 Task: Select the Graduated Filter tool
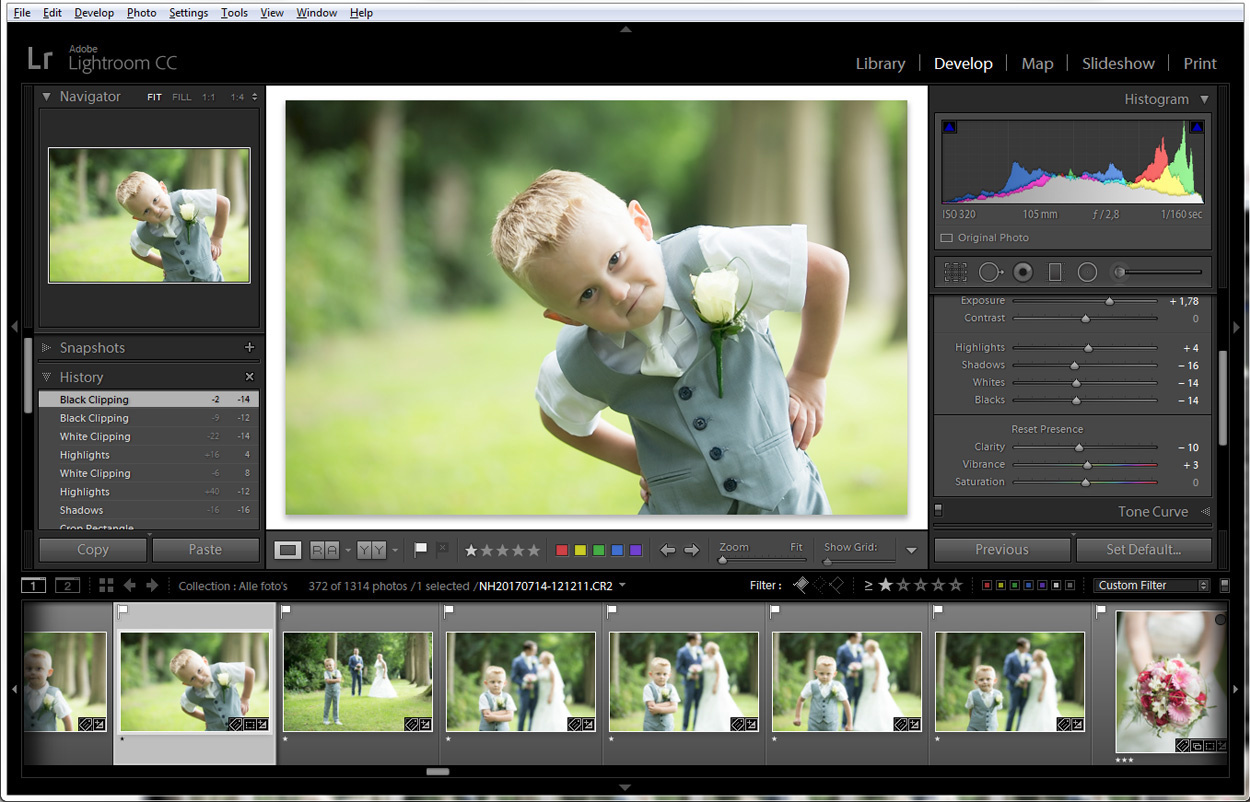click(1054, 272)
